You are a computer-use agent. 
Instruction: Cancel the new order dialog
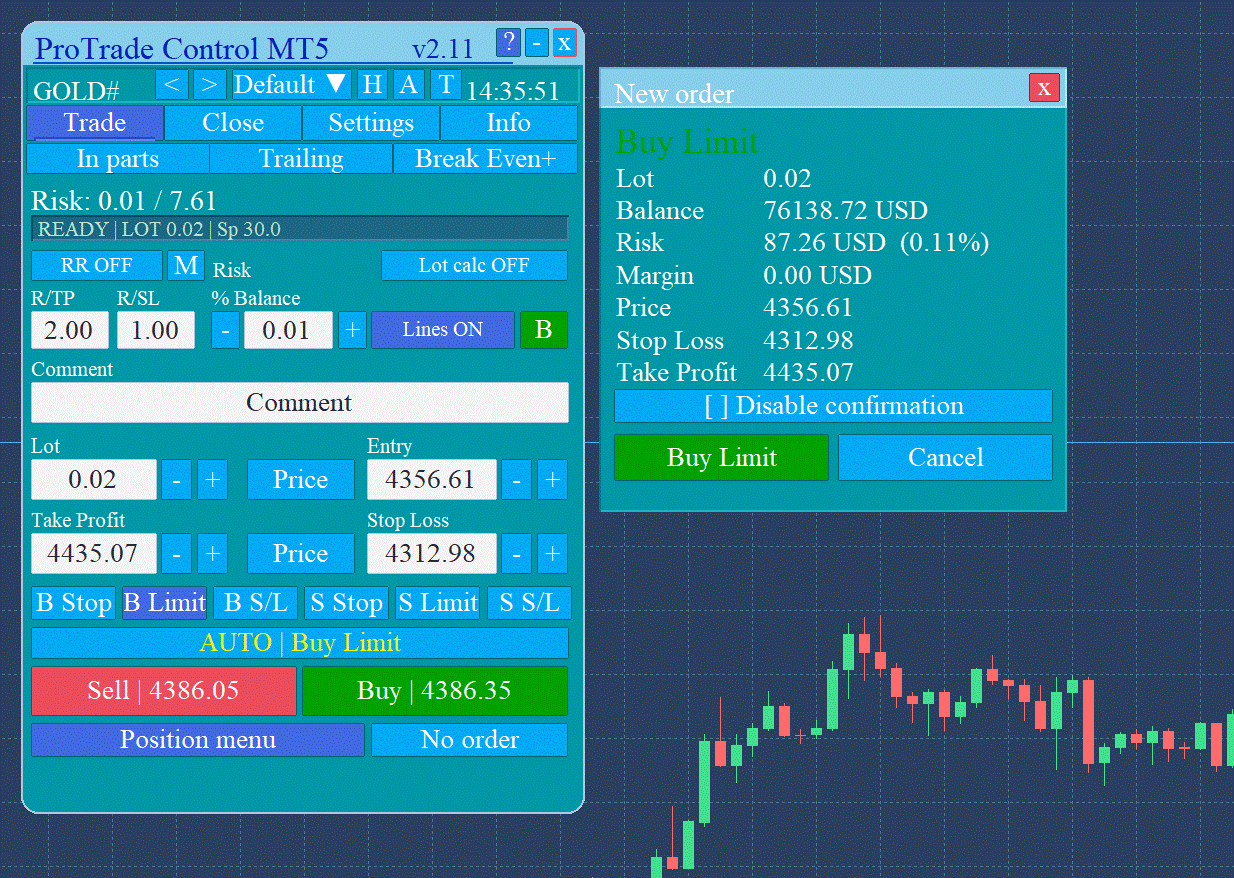point(945,457)
